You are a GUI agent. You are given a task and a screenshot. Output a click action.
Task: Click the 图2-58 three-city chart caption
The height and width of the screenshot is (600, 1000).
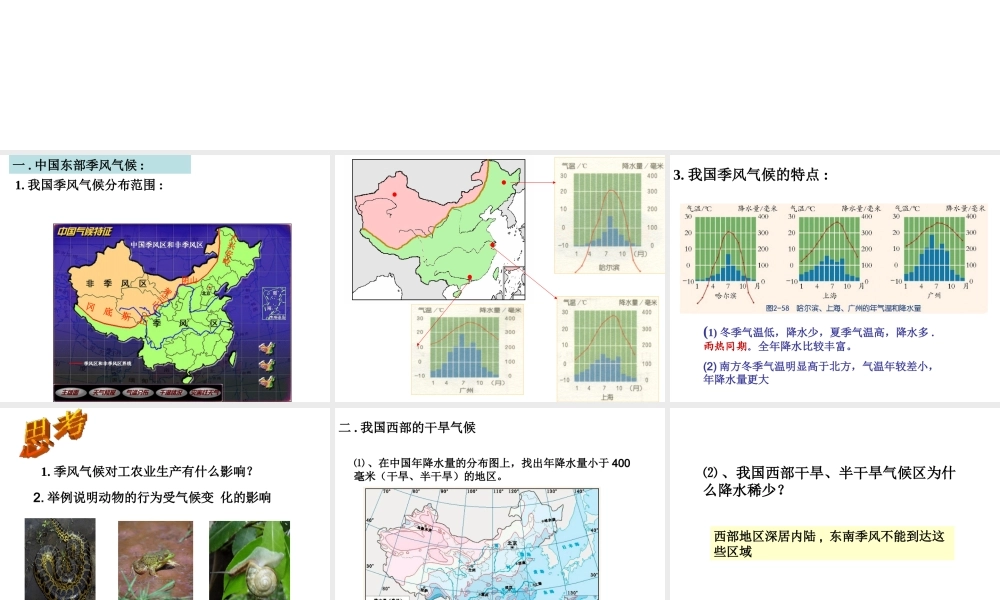click(843, 308)
